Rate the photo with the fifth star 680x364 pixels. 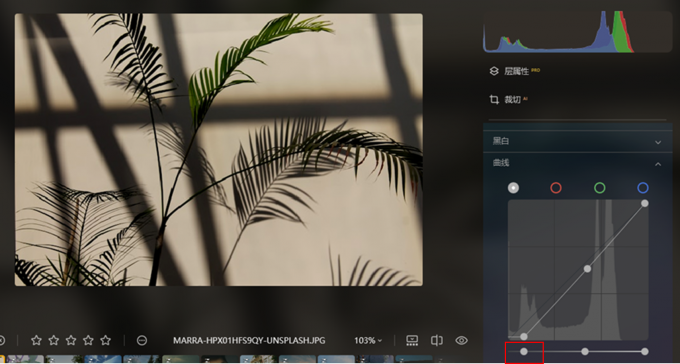[105, 341]
